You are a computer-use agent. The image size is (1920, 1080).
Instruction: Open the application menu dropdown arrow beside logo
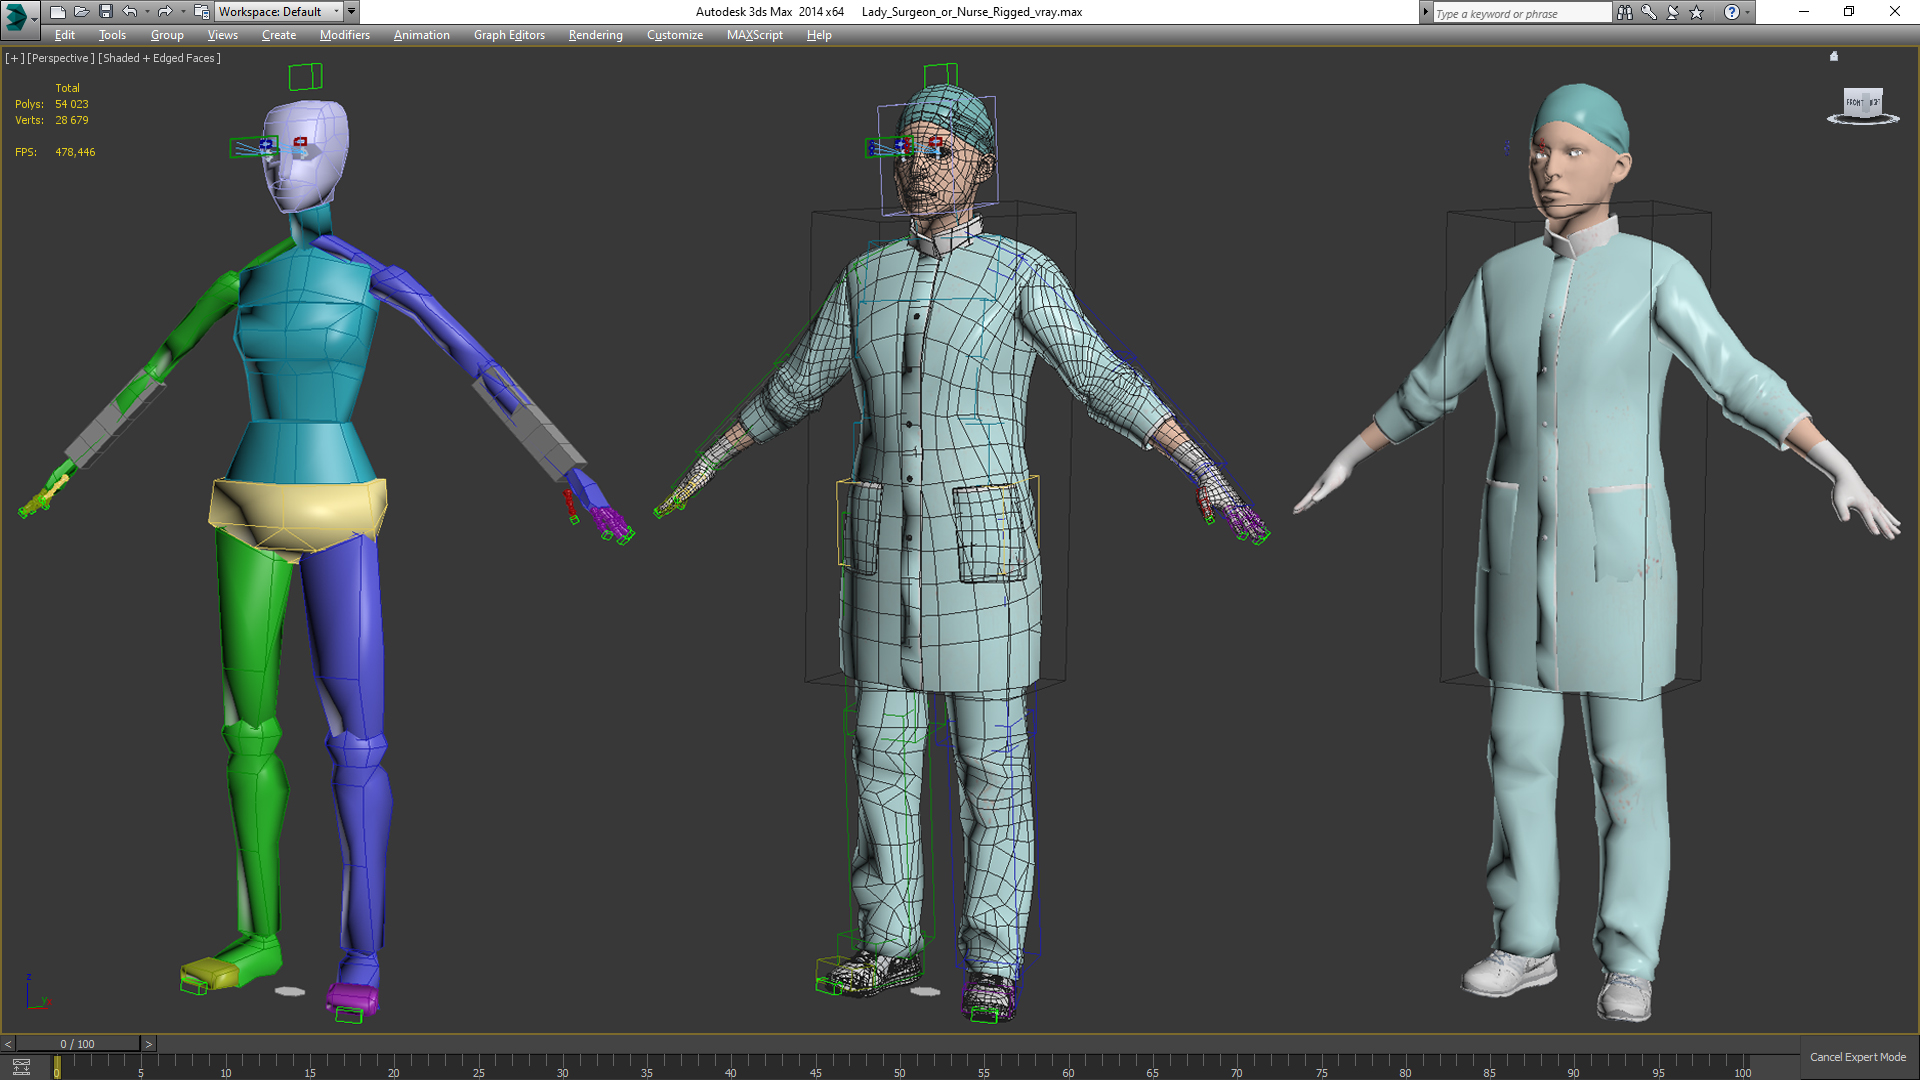34,19
